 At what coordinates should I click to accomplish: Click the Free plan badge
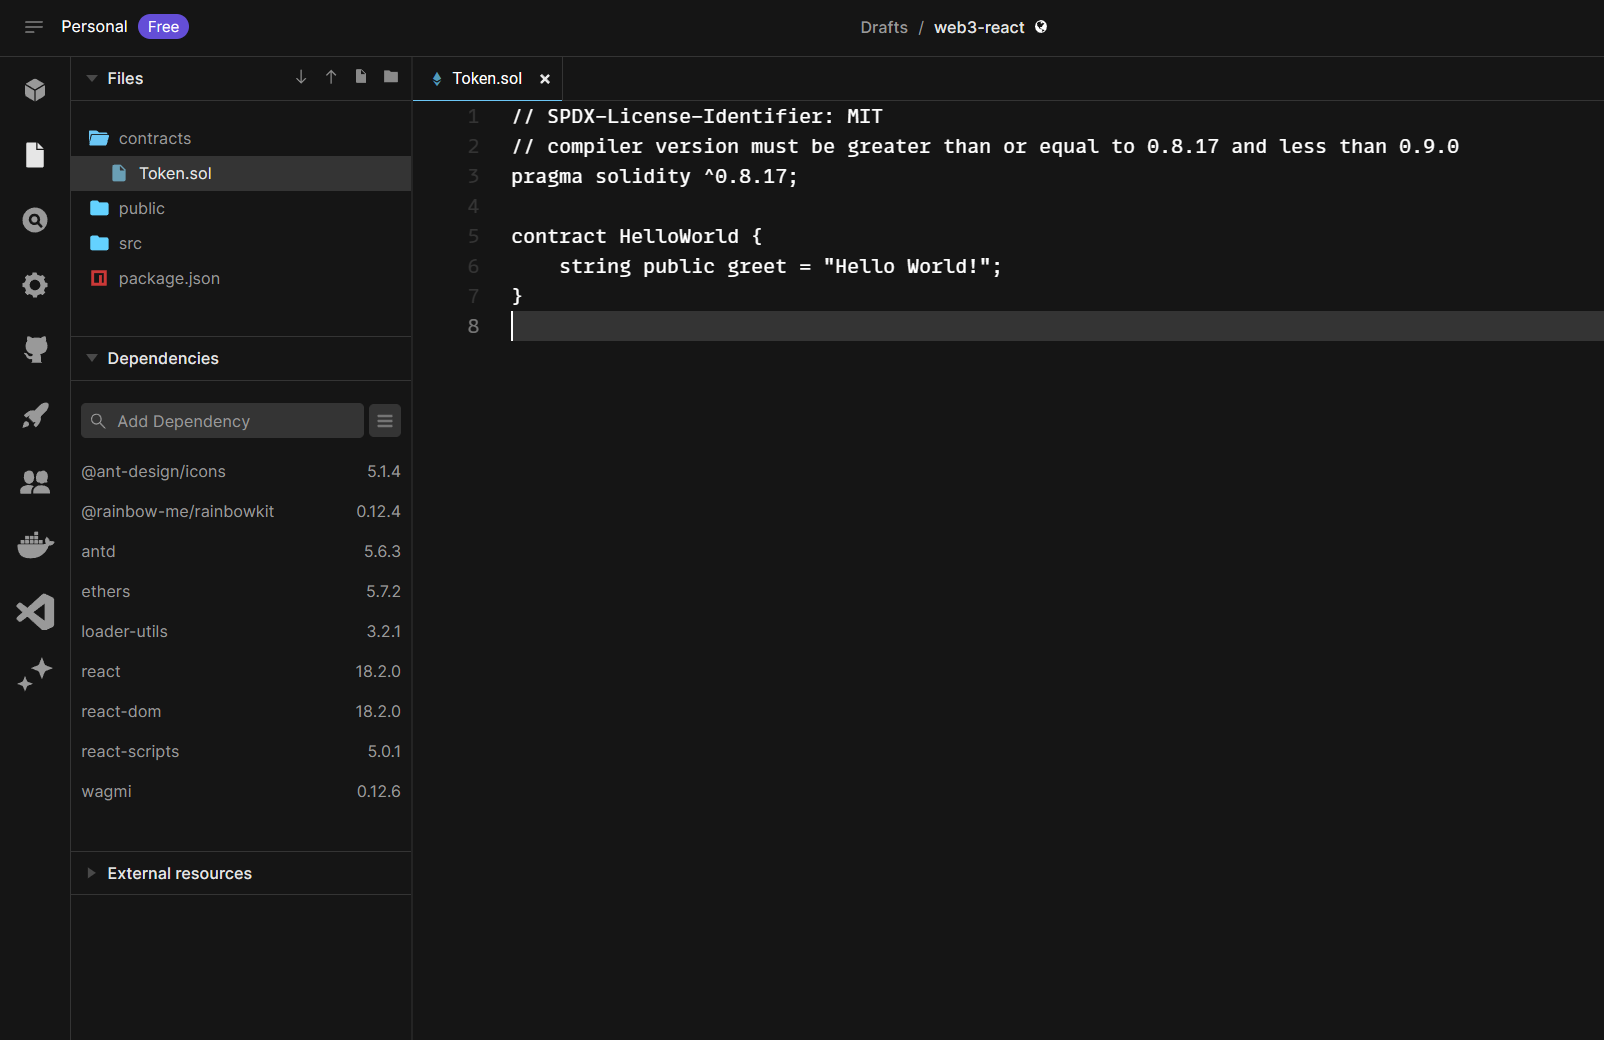pos(163,27)
